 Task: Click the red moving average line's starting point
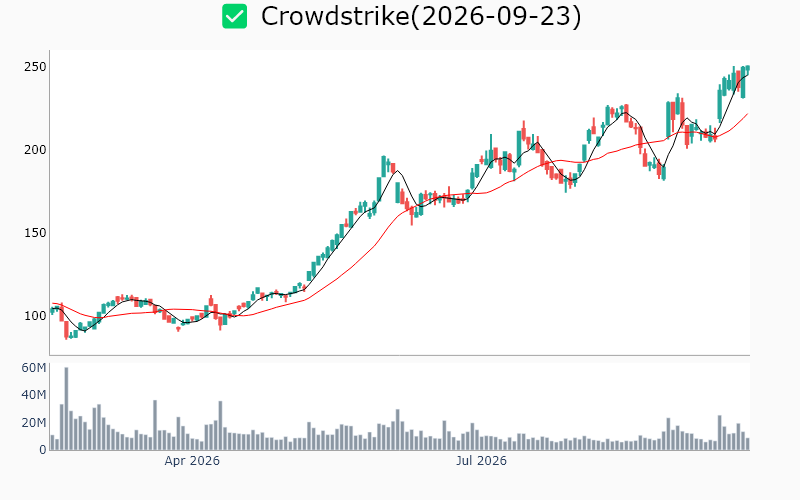tap(53, 303)
